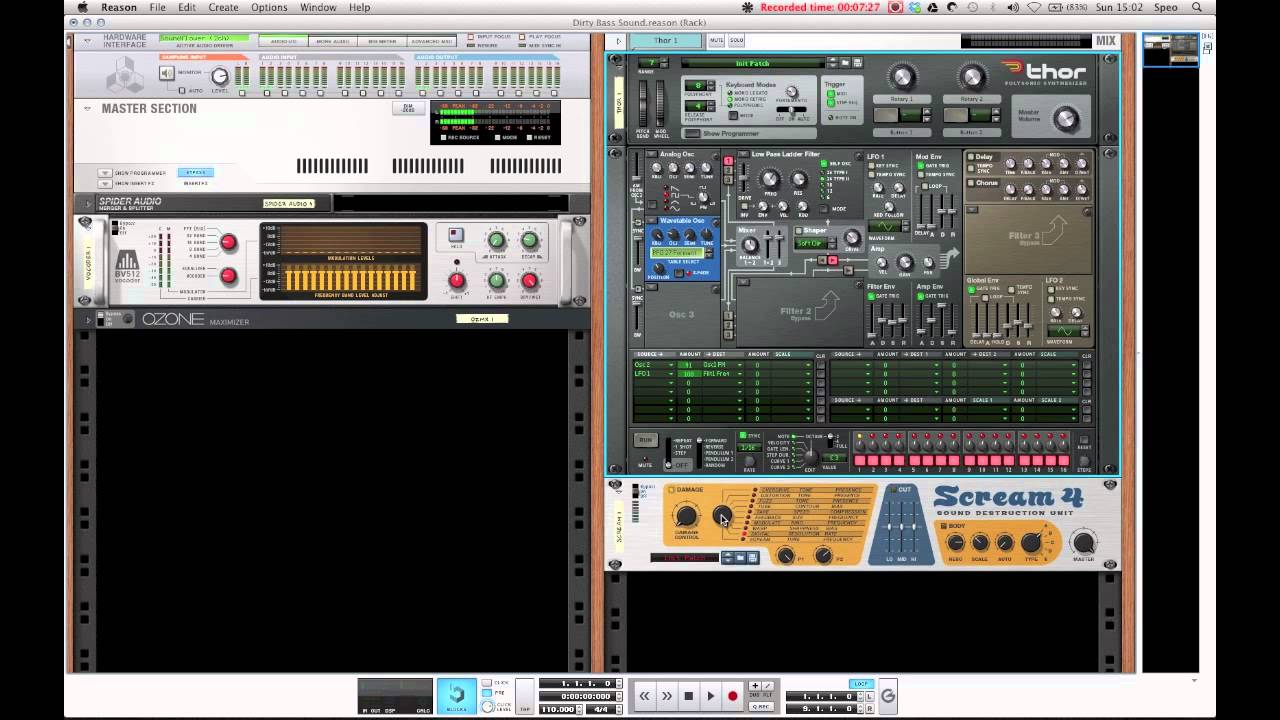Click the step sequencer Run button
Image resolution: width=1280 pixels, height=720 pixels.
[x=645, y=440]
